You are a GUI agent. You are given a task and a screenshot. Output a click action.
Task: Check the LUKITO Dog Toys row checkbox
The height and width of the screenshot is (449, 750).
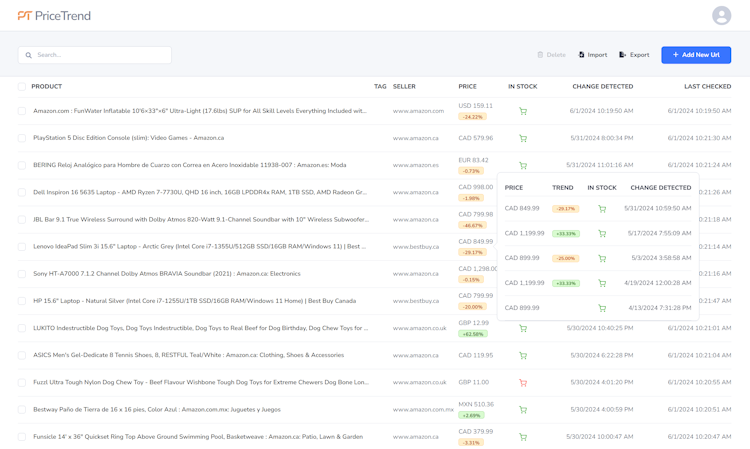(22, 328)
